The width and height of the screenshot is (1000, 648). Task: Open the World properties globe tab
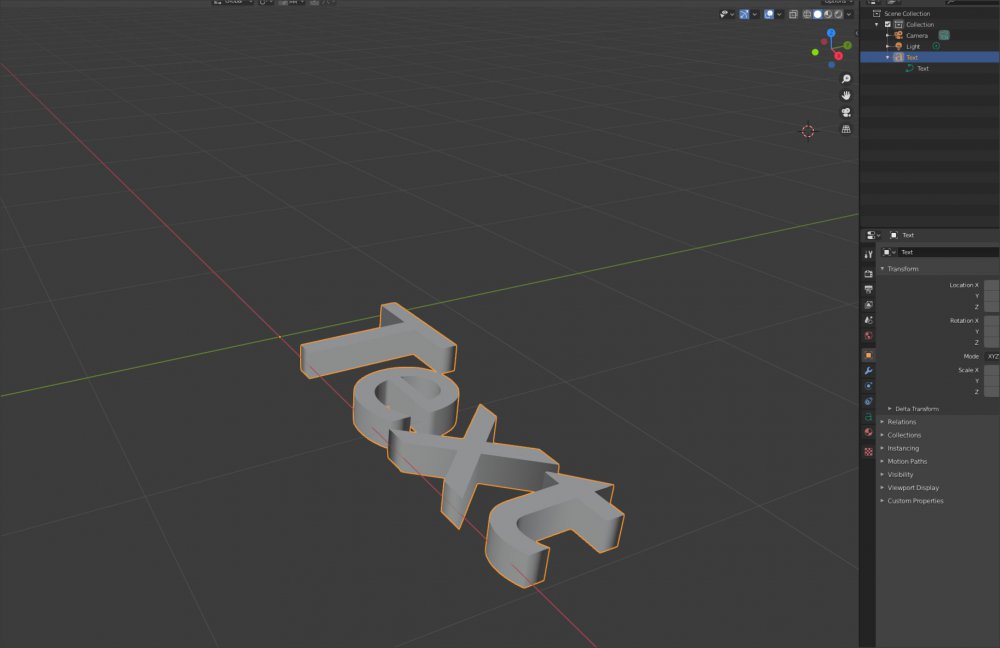(x=868, y=336)
